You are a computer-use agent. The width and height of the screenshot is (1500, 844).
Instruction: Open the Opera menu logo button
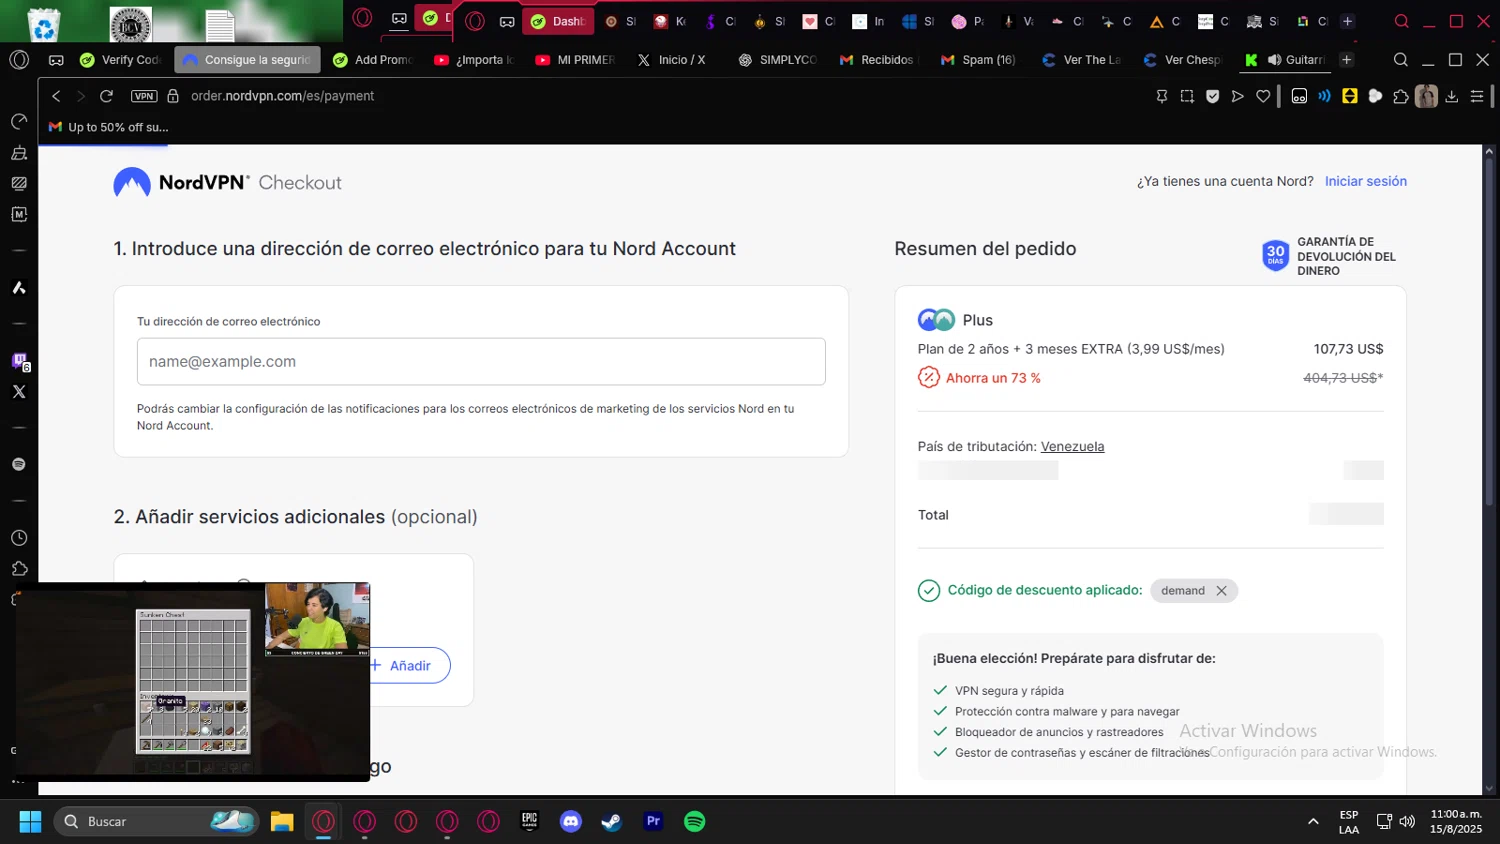pos(19,60)
